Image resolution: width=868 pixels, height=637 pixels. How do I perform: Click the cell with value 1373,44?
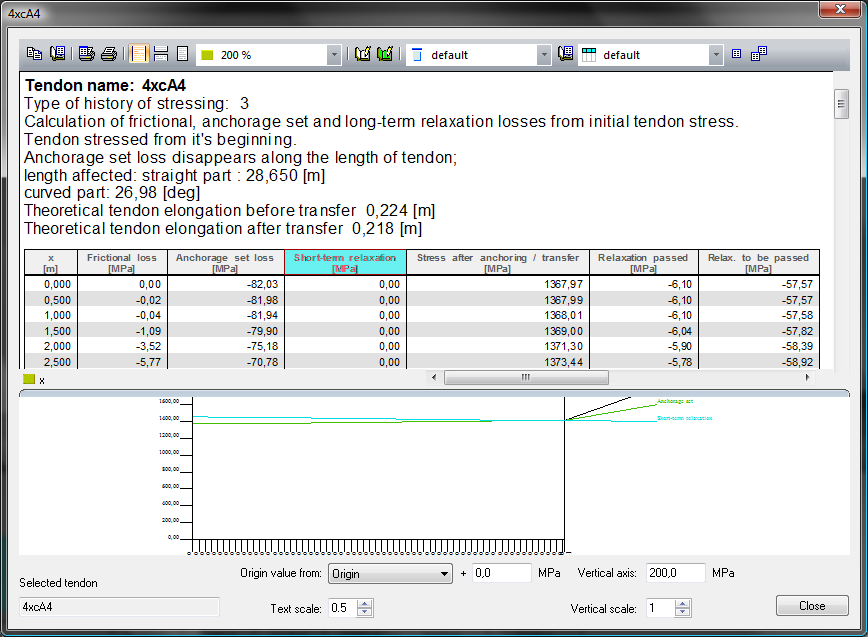(x=498, y=362)
